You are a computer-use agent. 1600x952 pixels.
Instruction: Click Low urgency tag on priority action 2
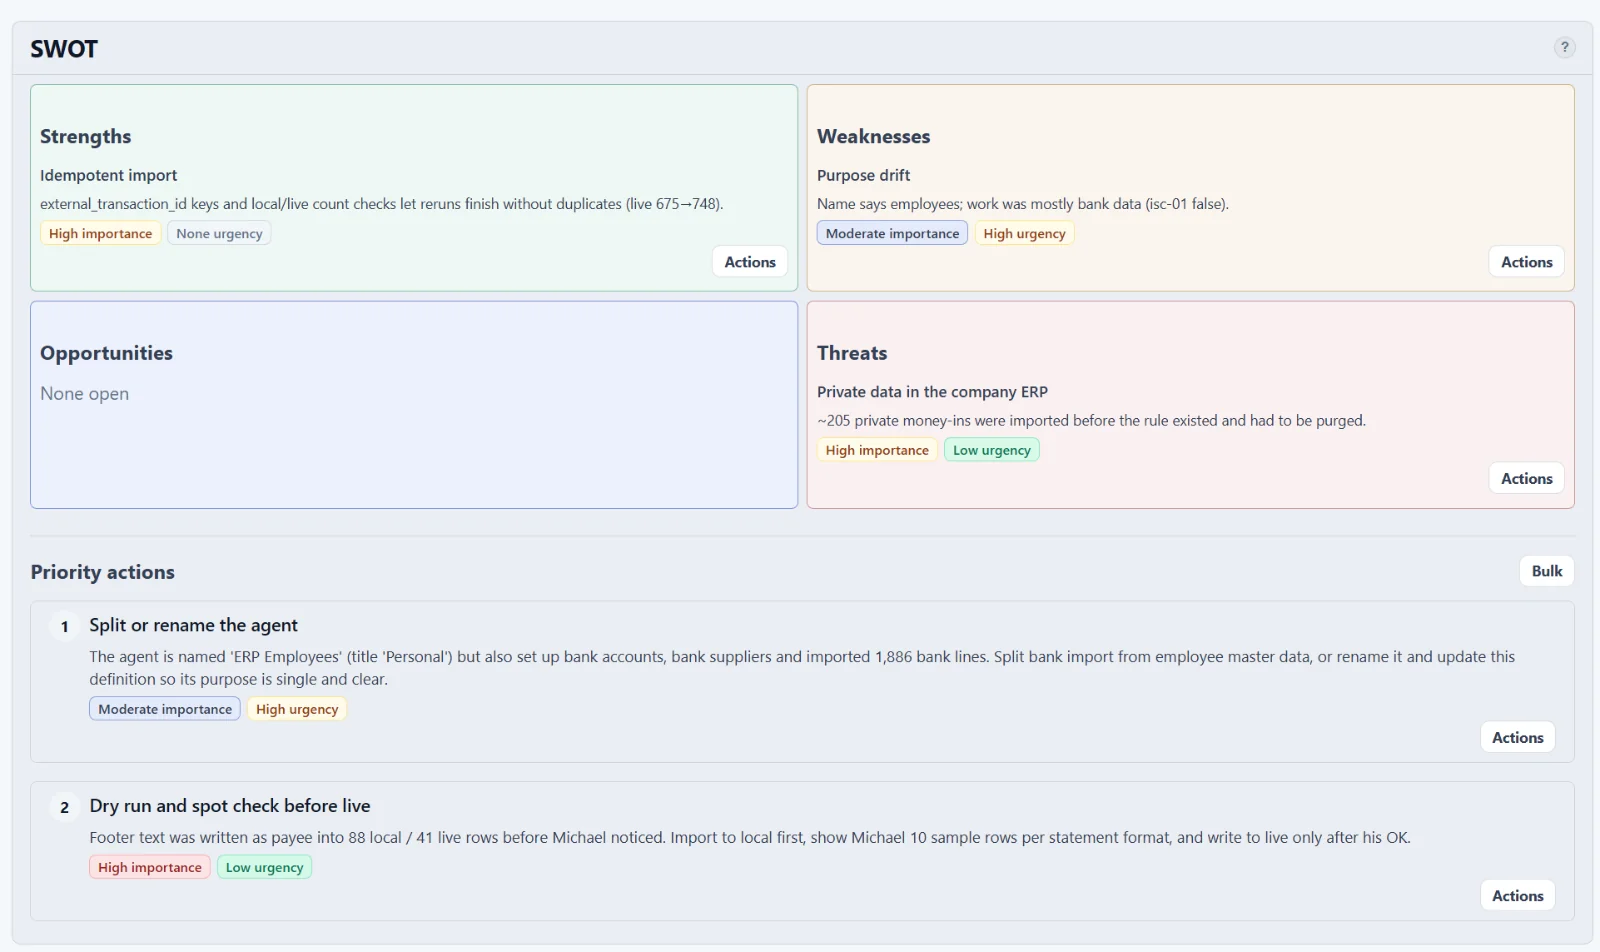pyautogui.click(x=264, y=867)
